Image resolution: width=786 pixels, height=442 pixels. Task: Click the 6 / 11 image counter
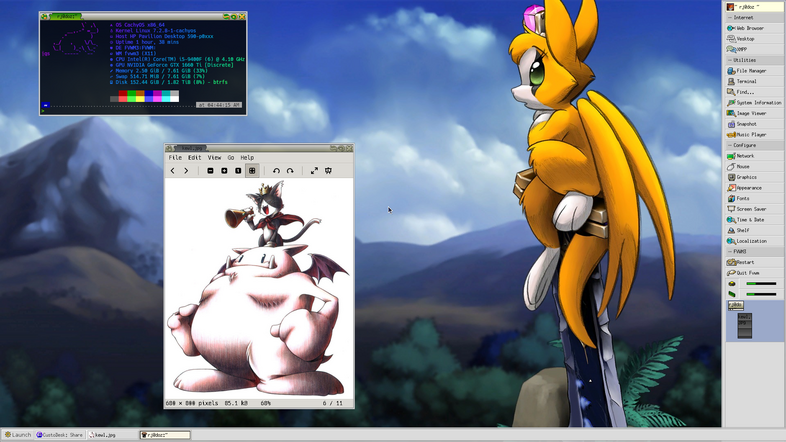point(332,403)
